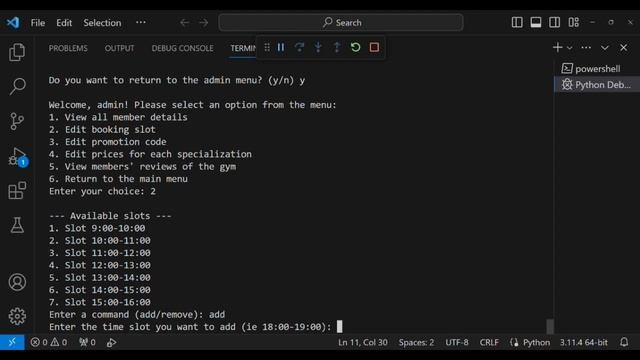Go back in navigation history
The image size is (640, 360).
(x=184, y=22)
